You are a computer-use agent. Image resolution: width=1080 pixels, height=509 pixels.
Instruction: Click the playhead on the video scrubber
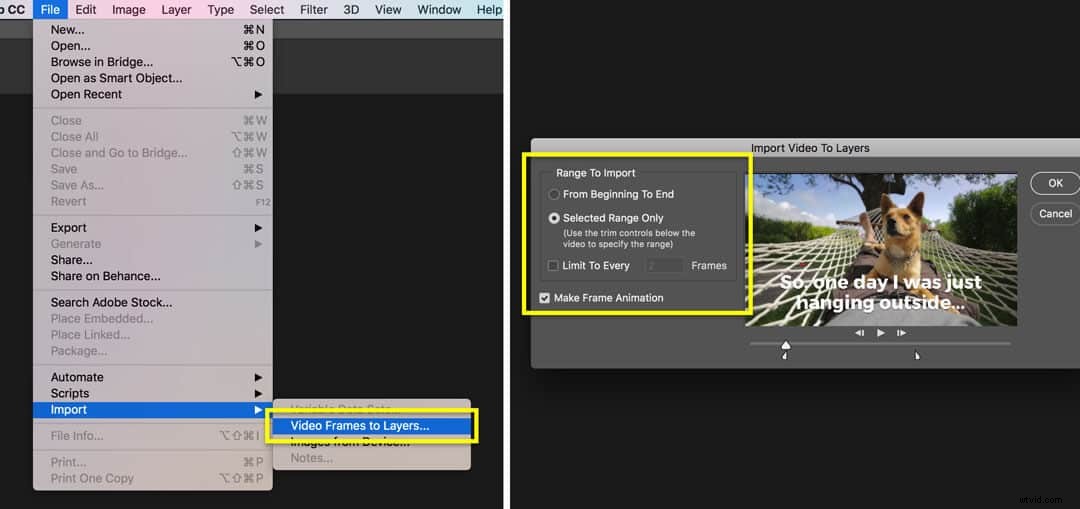tap(786, 344)
